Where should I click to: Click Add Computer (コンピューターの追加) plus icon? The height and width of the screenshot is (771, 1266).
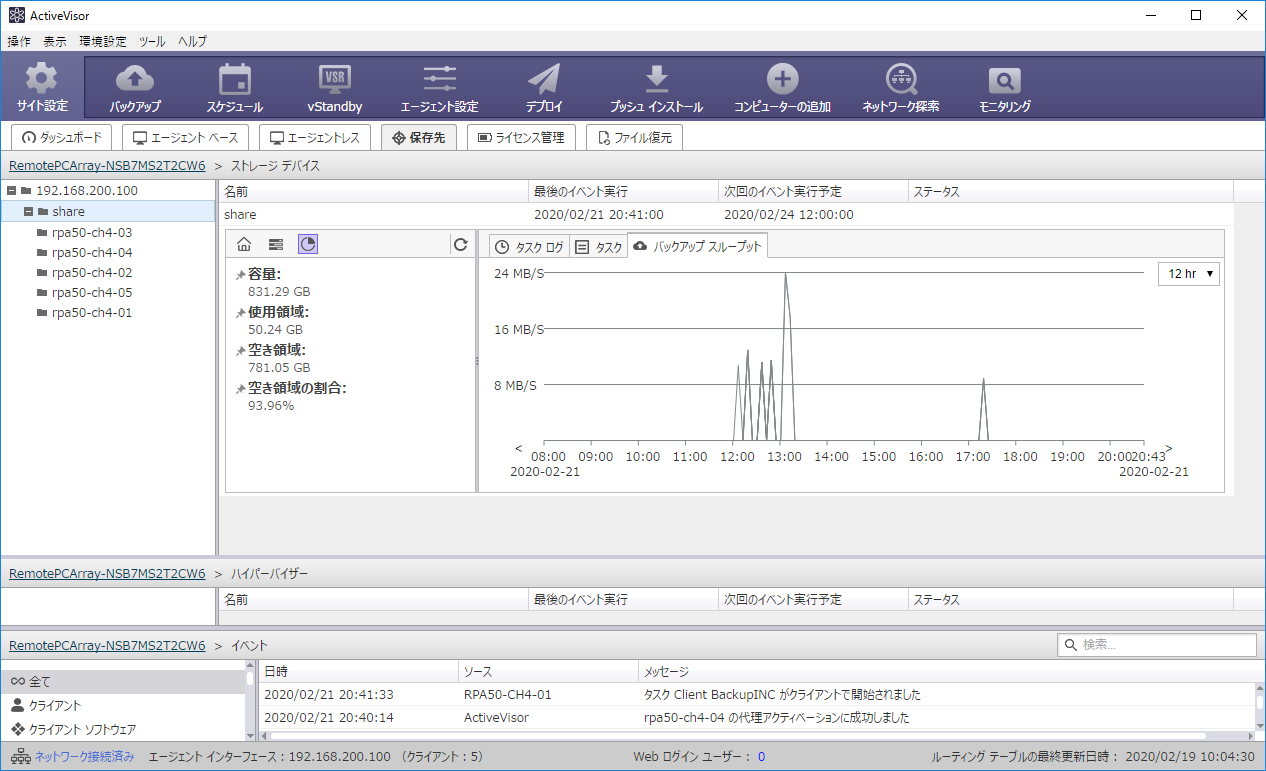782,81
